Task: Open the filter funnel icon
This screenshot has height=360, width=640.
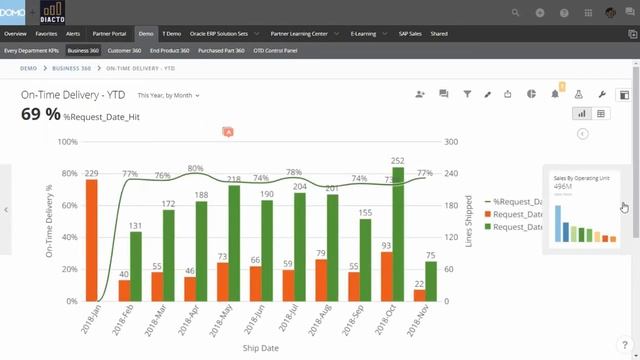Action: point(467,94)
